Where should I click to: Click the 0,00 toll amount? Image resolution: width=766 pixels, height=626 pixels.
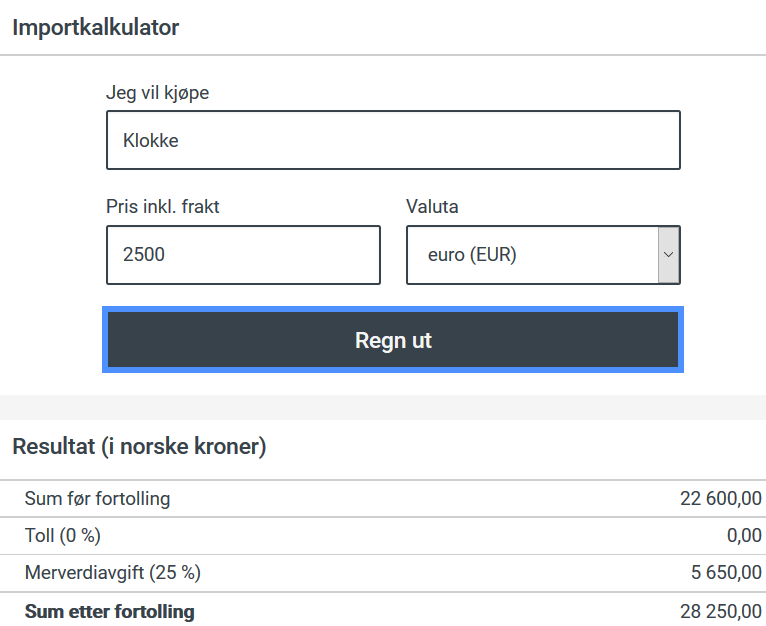(x=744, y=536)
